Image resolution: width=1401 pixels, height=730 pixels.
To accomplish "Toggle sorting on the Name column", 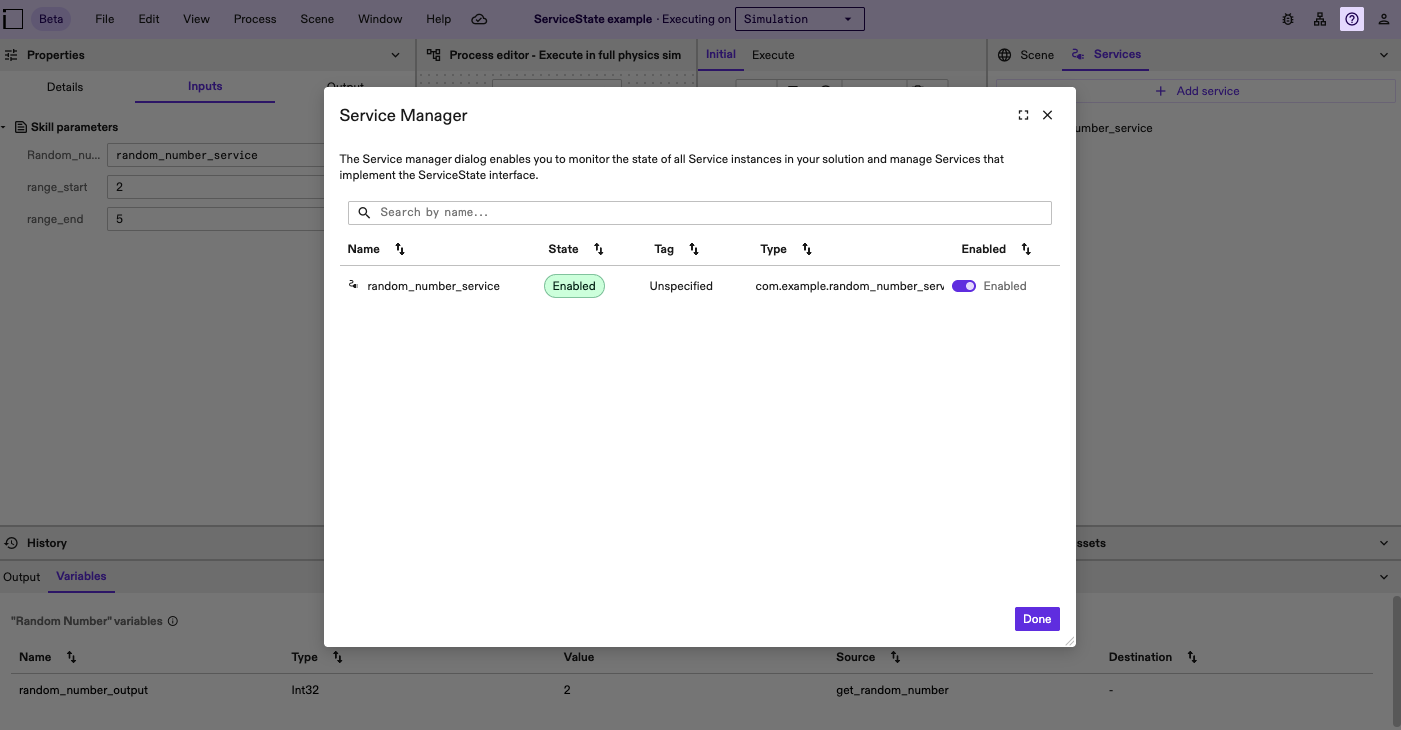I will pyautogui.click(x=399, y=249).
